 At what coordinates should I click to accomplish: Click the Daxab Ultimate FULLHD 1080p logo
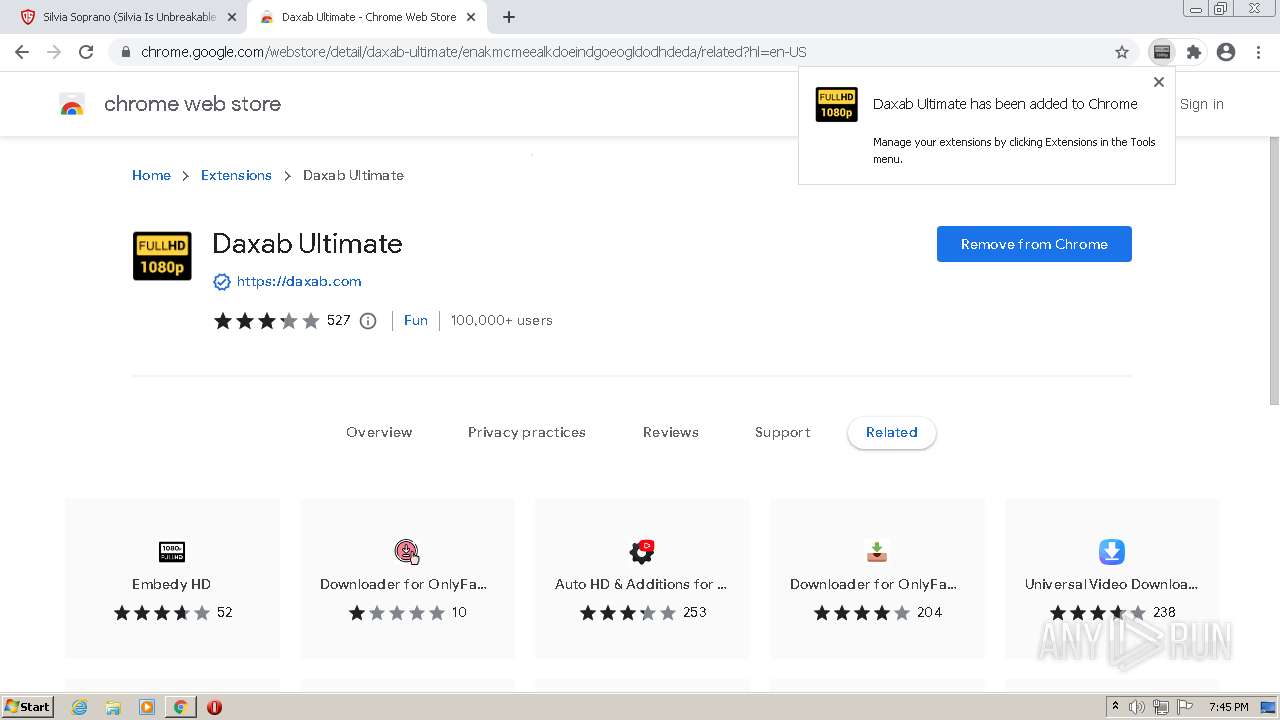click(x=162, y=256)
